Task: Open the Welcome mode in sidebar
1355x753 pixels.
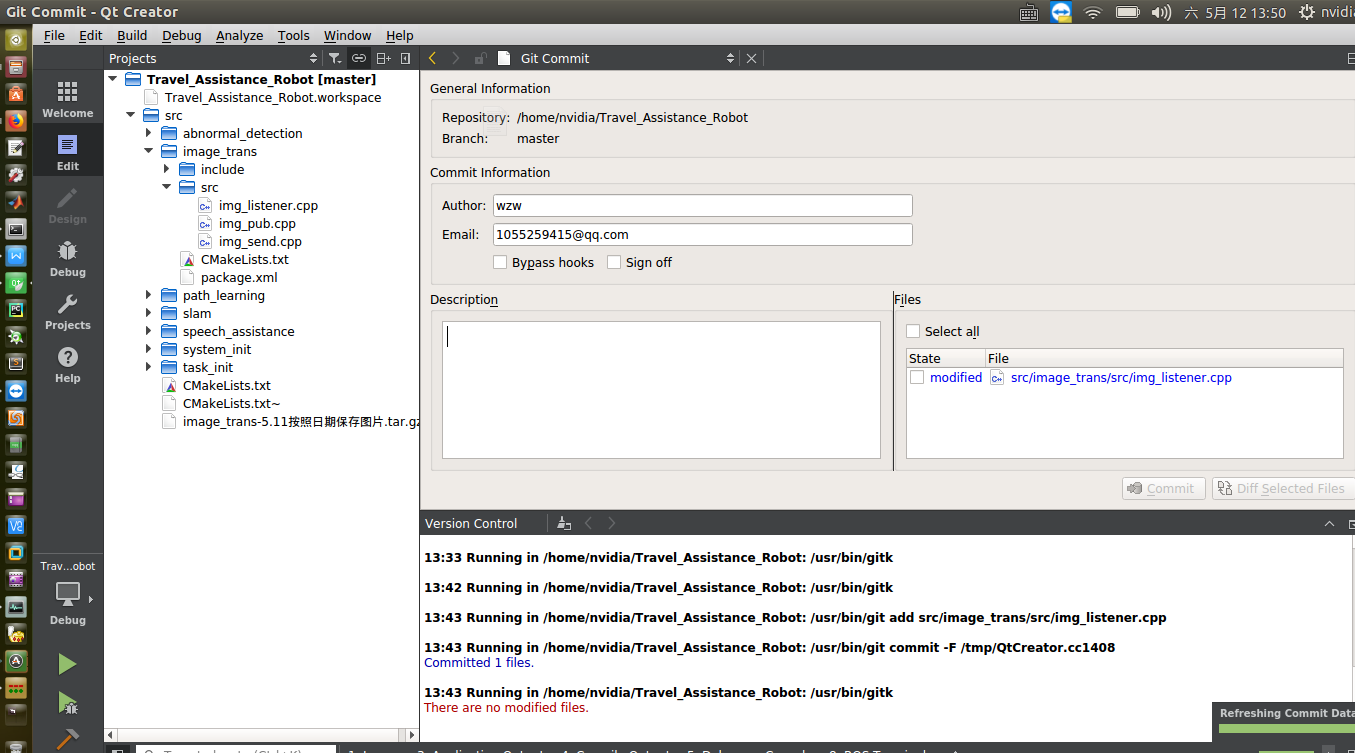Action: point(67,100)
